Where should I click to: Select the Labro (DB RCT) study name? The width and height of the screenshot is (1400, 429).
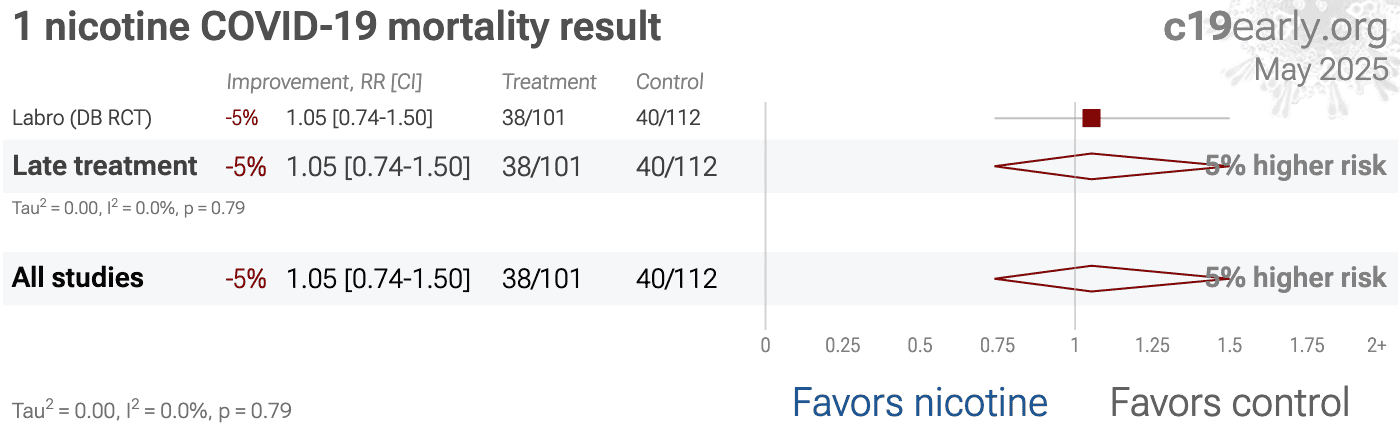click(x=82, y=118)
